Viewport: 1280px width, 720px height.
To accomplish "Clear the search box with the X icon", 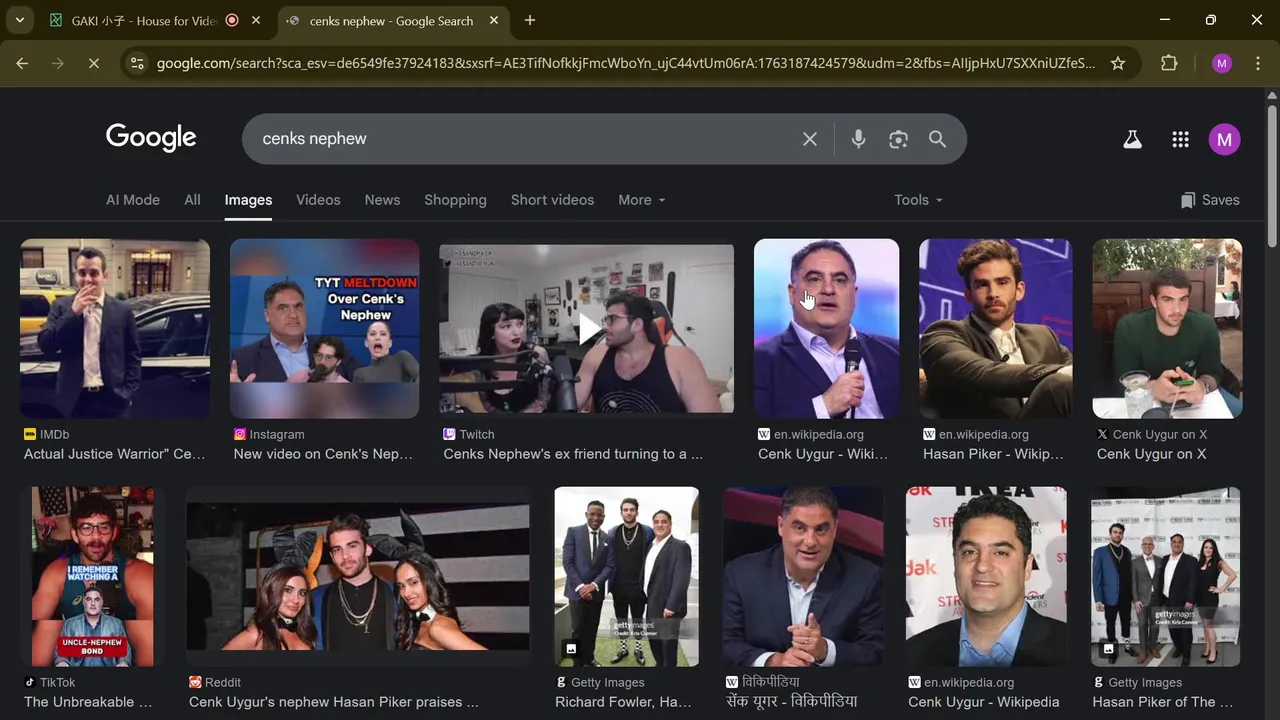I will [810, 139].
